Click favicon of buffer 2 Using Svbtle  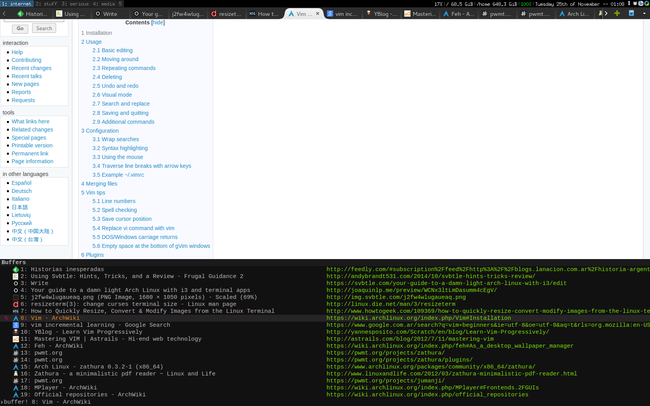coord(16,277)
